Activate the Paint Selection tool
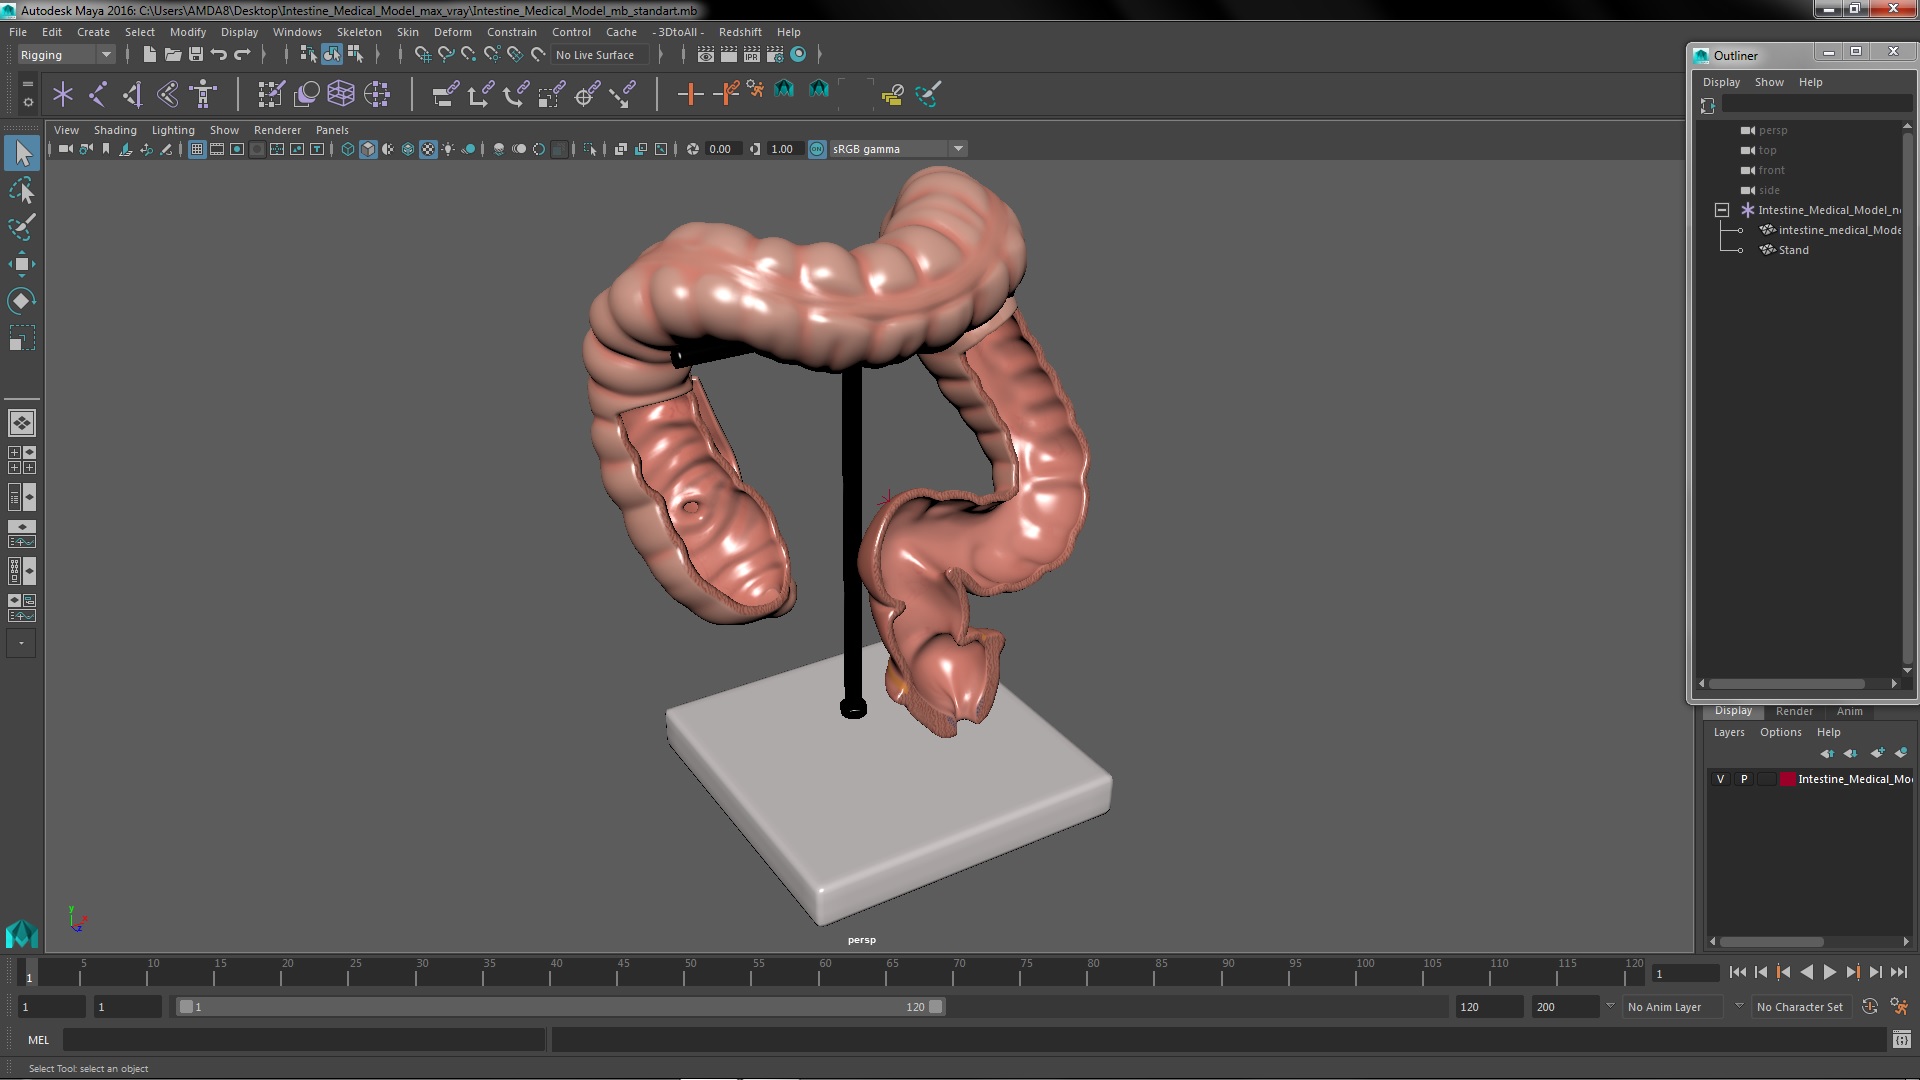This screenshot has height=1080, width=1920. (x=21, y=227)
